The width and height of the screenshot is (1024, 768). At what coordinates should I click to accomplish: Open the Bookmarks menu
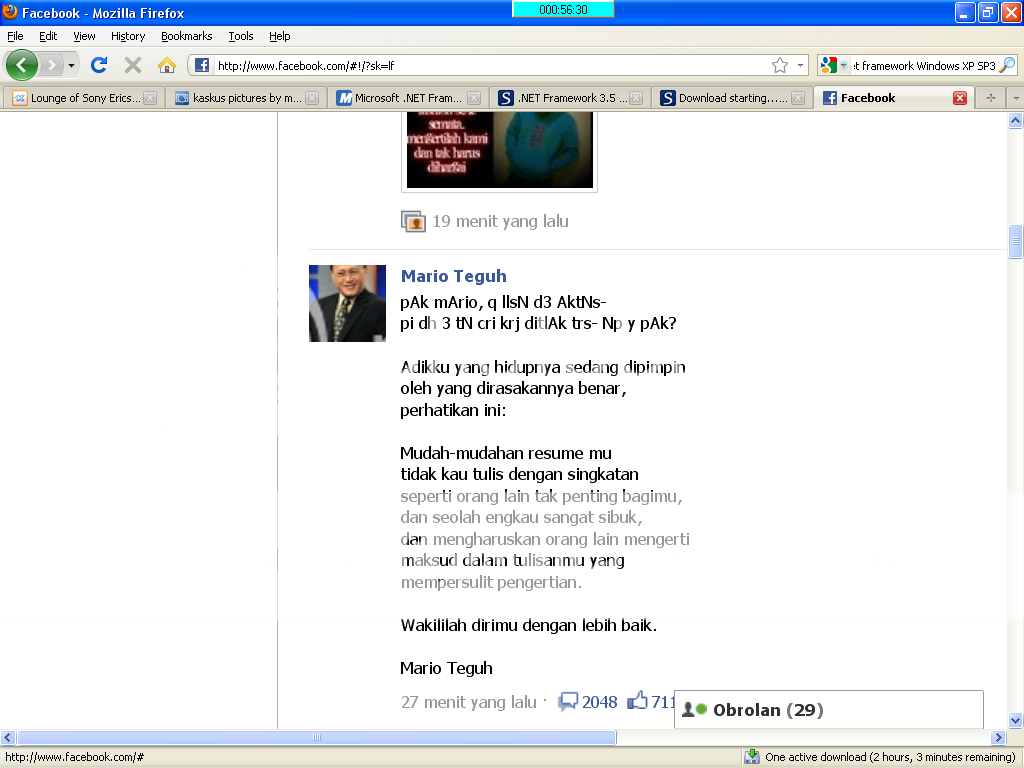point(186,36)
